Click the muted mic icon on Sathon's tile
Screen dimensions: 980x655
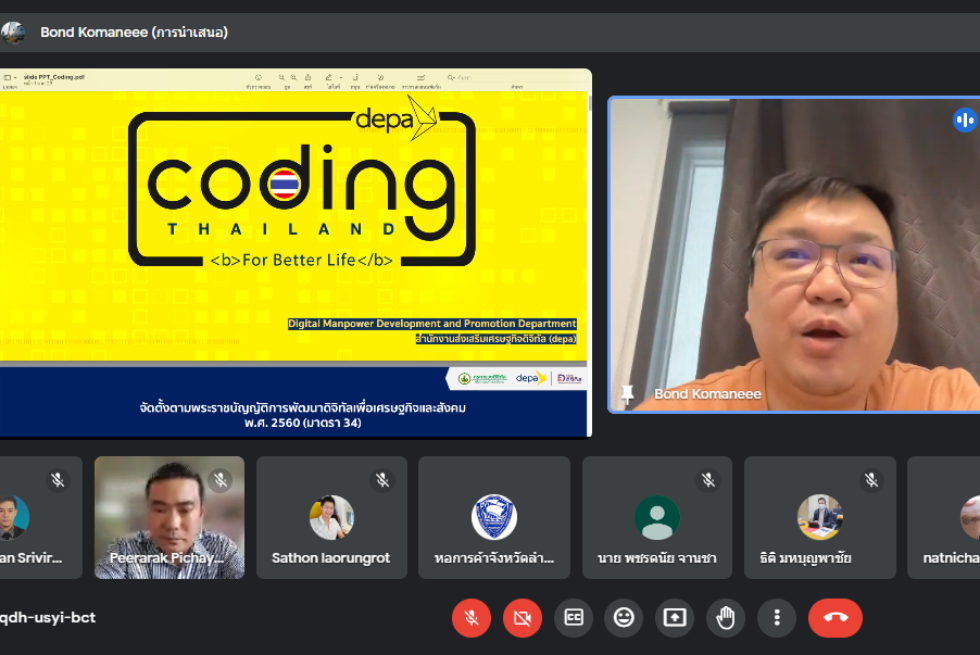pos(382,481)
